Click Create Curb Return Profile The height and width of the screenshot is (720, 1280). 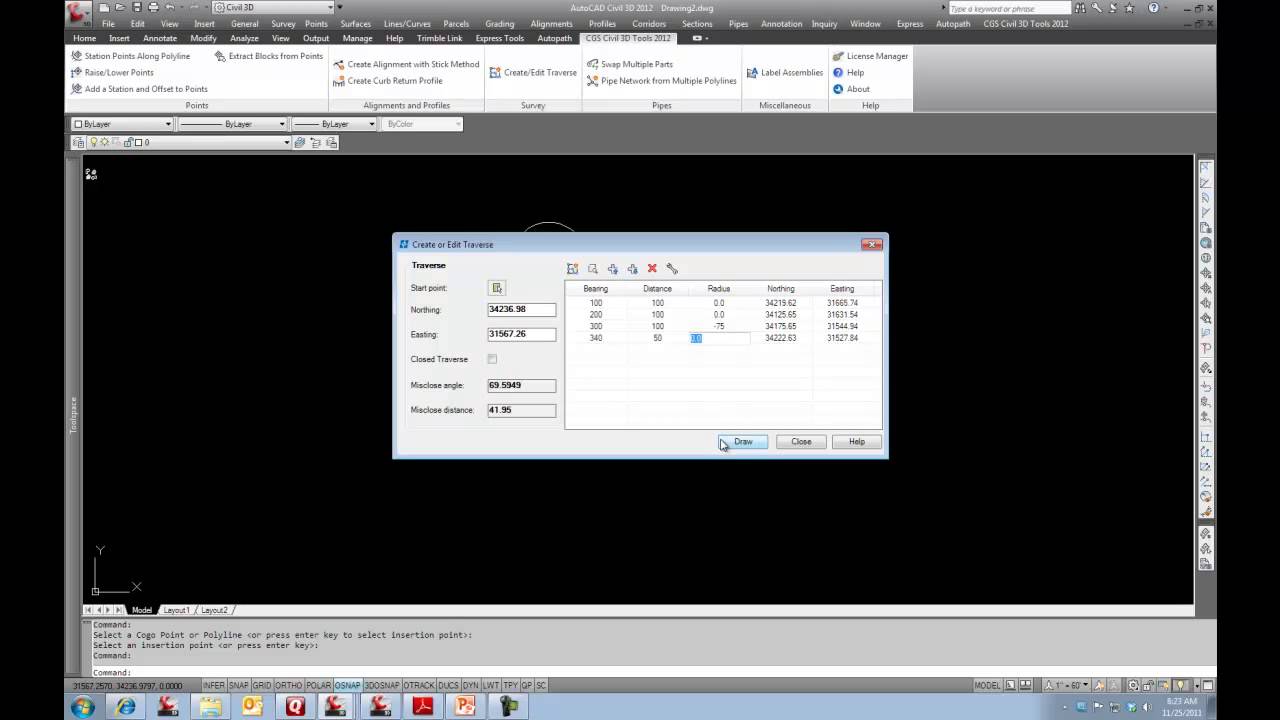pos(388,81)
